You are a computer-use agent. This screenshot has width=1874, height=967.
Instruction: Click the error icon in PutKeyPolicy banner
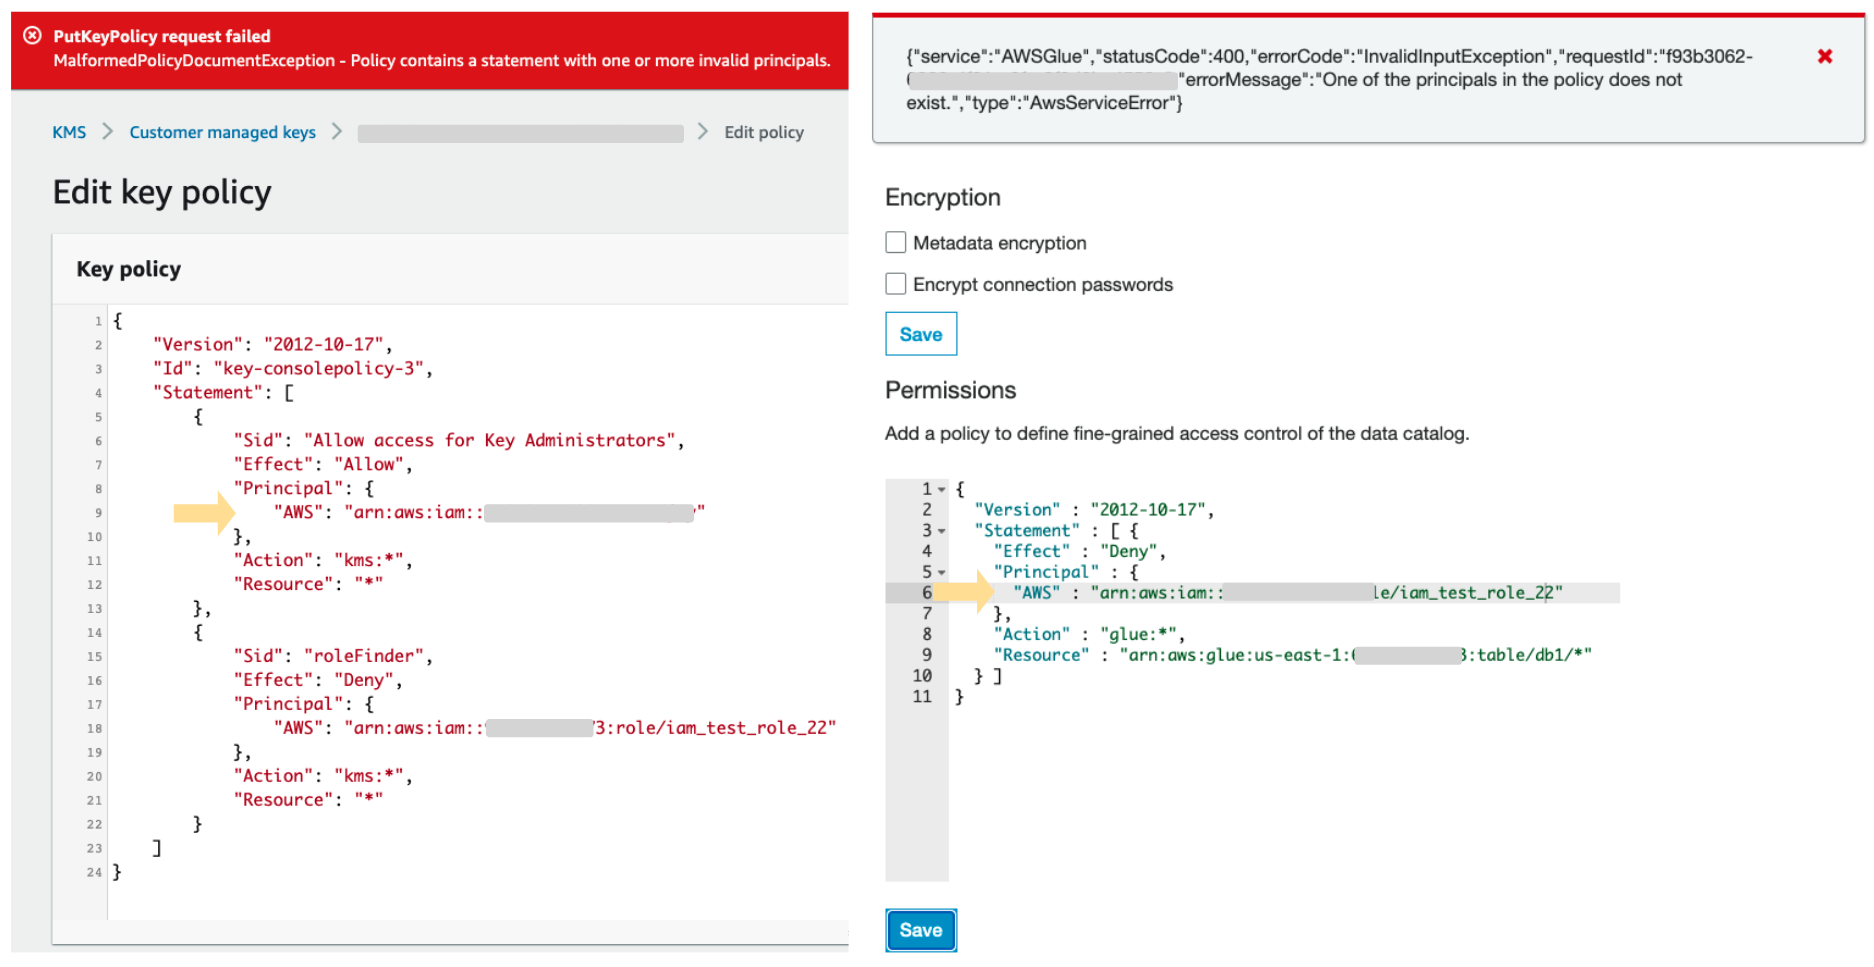[33, 36]
